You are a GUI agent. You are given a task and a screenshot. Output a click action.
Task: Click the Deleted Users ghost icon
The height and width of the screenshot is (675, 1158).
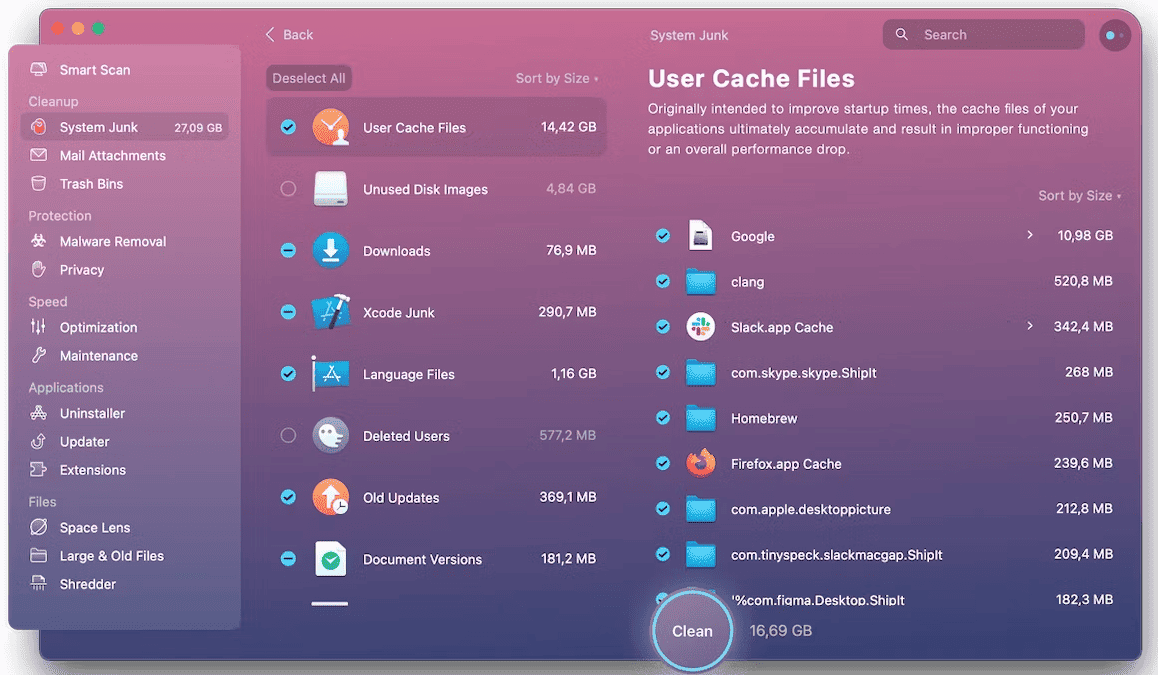[330, 435]
